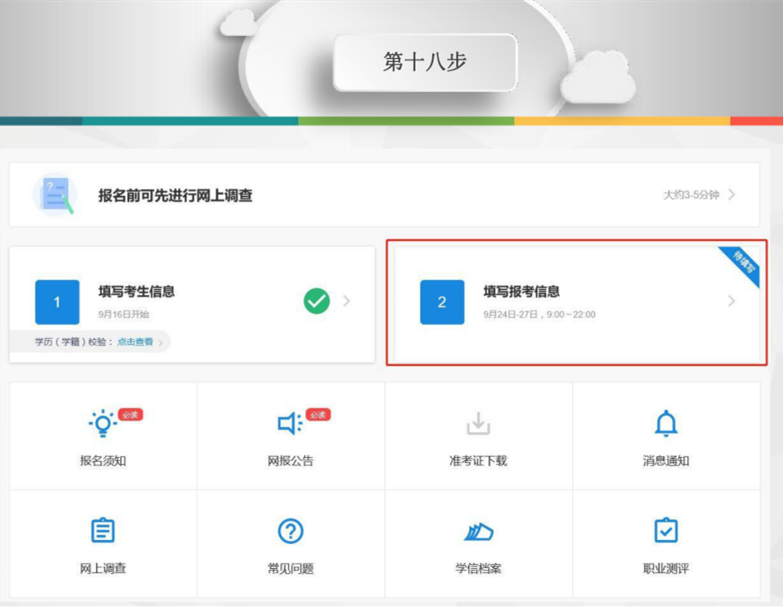This screenshot has width=783, height=607.
Task: Click the 填写报考信息 title
Action: [x=521, y=292]
